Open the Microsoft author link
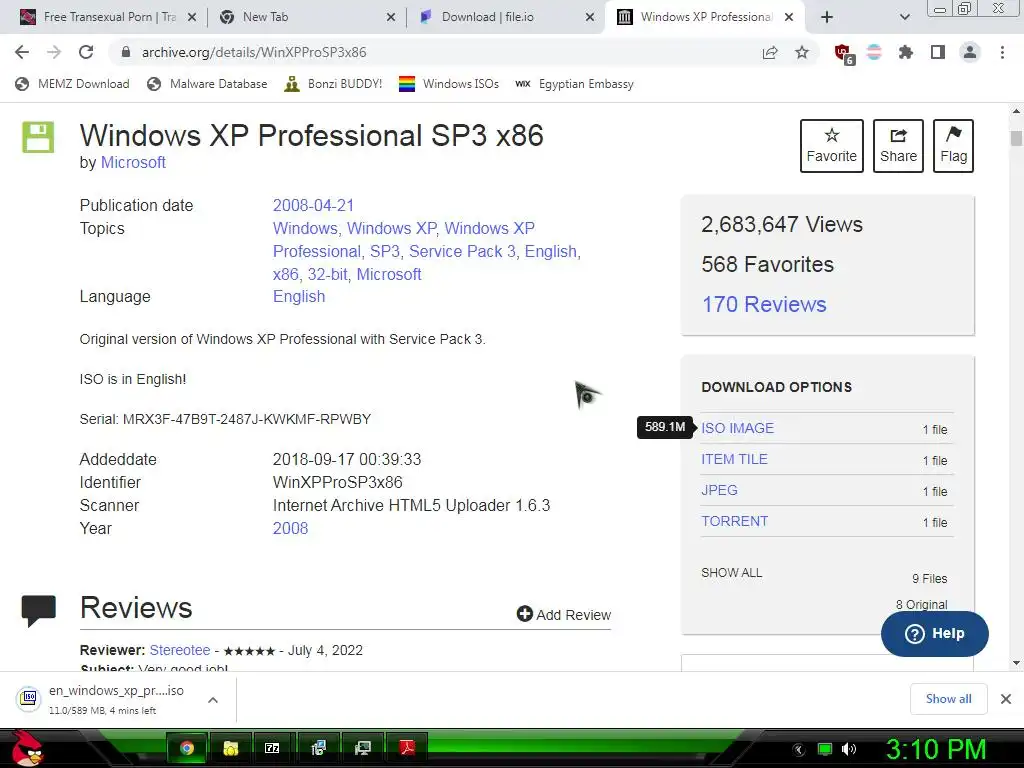Image resolution: width=1024 pixels, height=768 pixels. point(133,163)
